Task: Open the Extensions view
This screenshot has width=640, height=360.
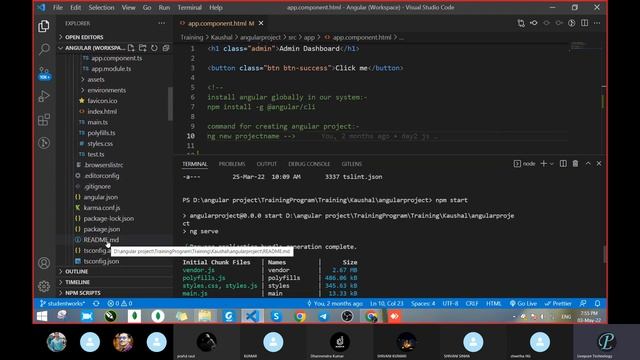Action: [x=44, y=120]
